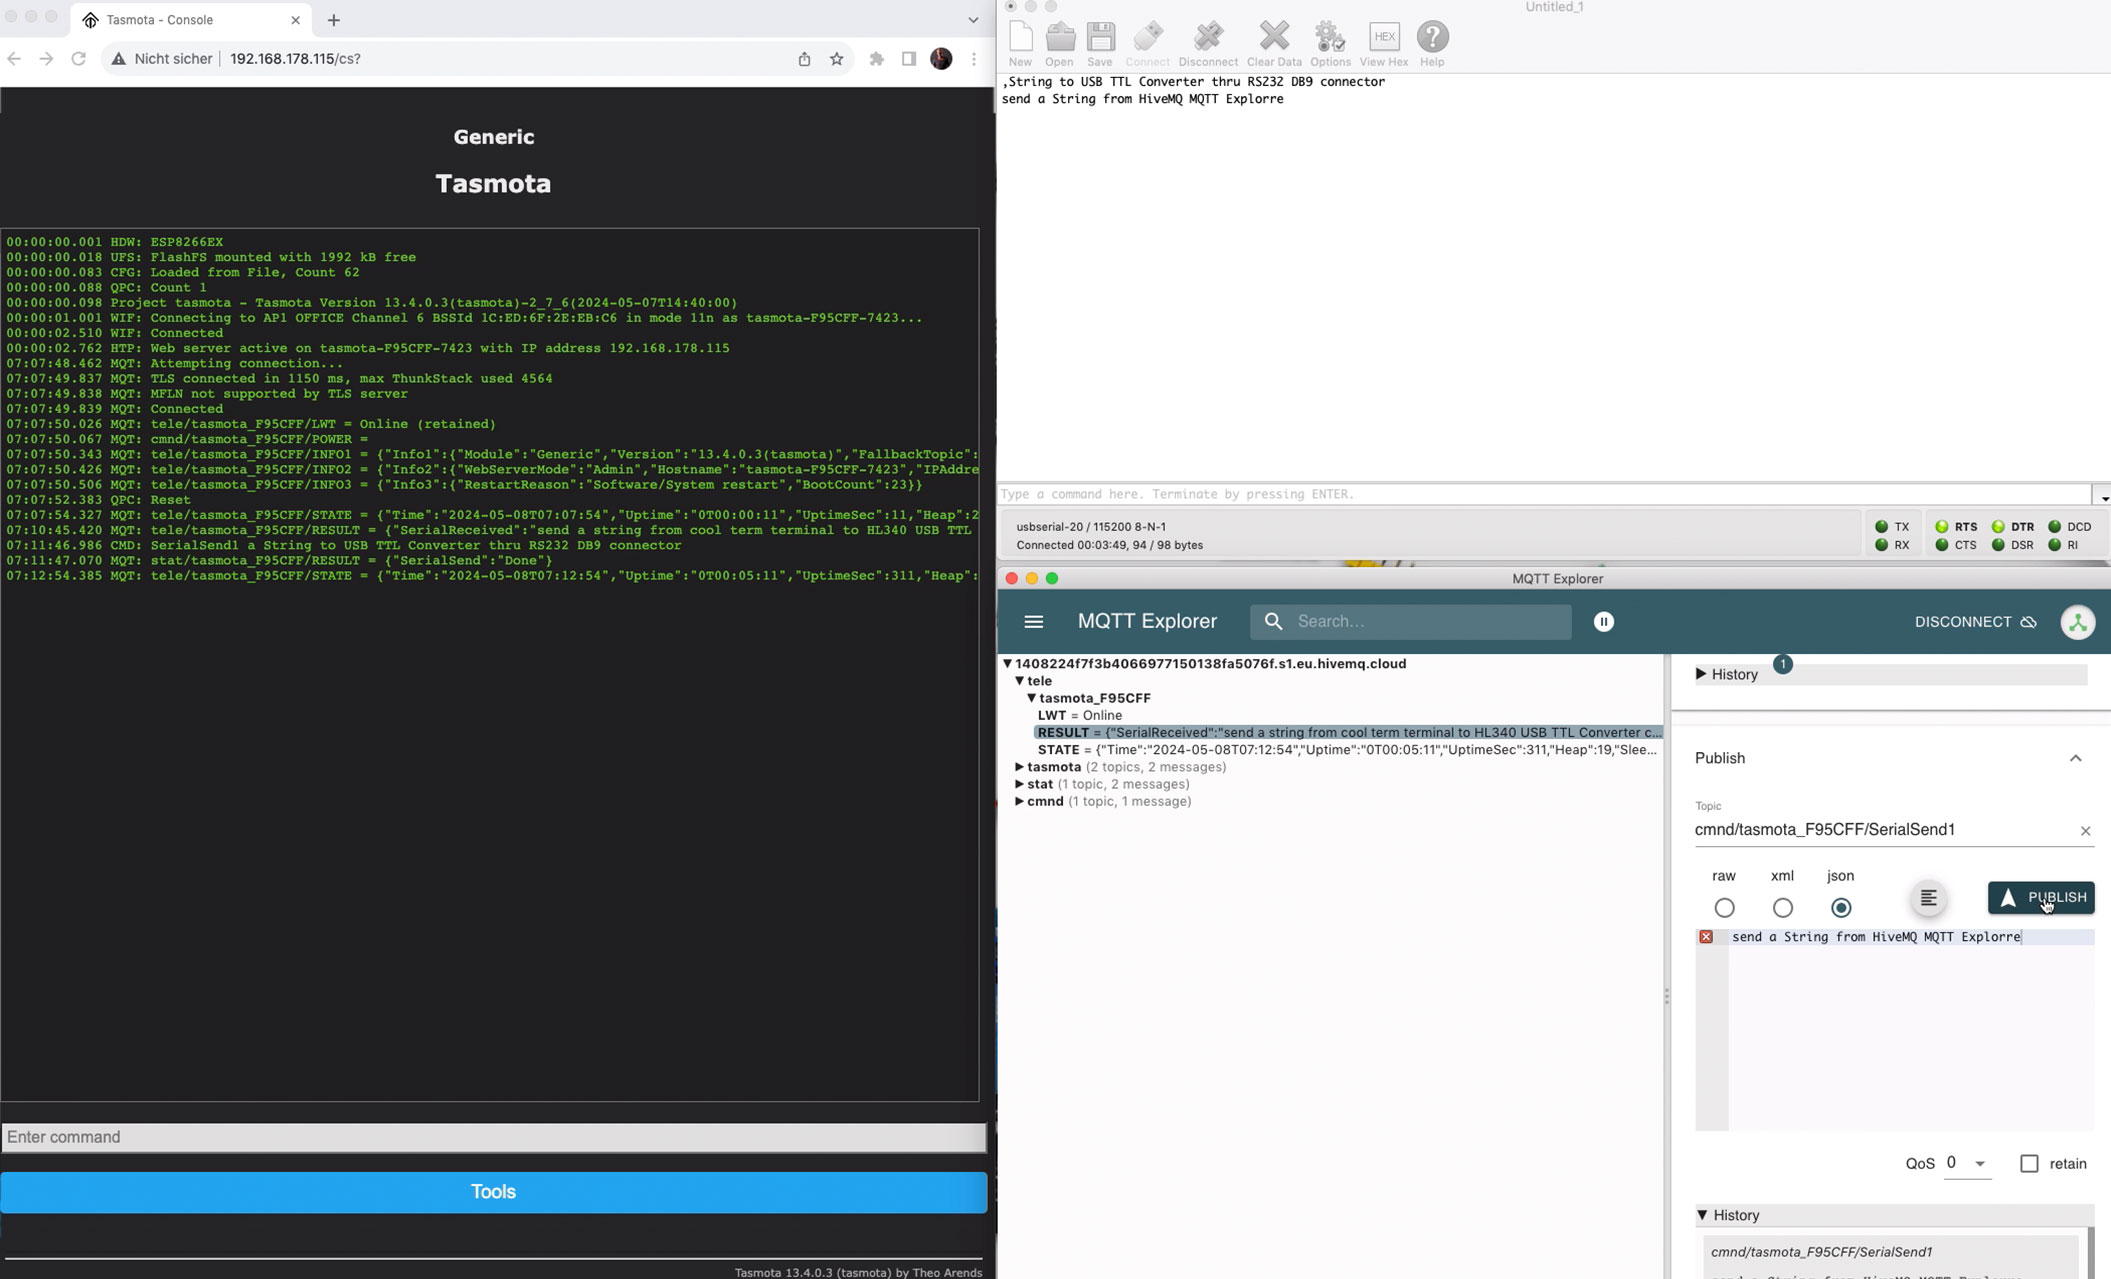Click the PUBLISH button
This screenshot has height=1279, width=2111.
pos(2041,898)
